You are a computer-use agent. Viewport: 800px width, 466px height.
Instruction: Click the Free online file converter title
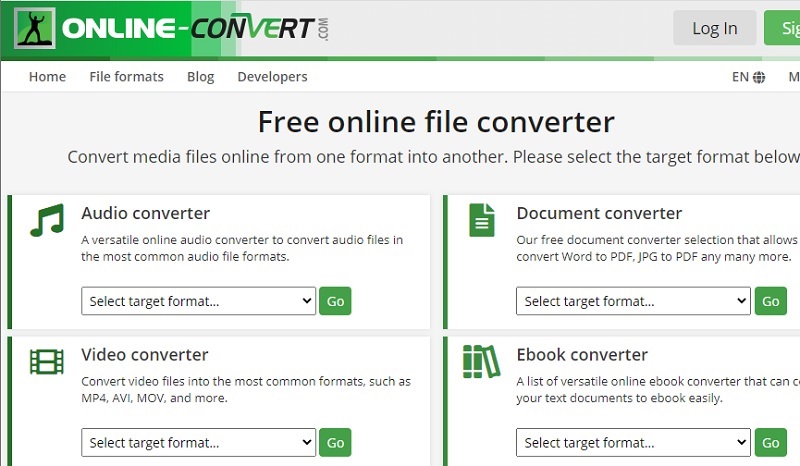436,122
